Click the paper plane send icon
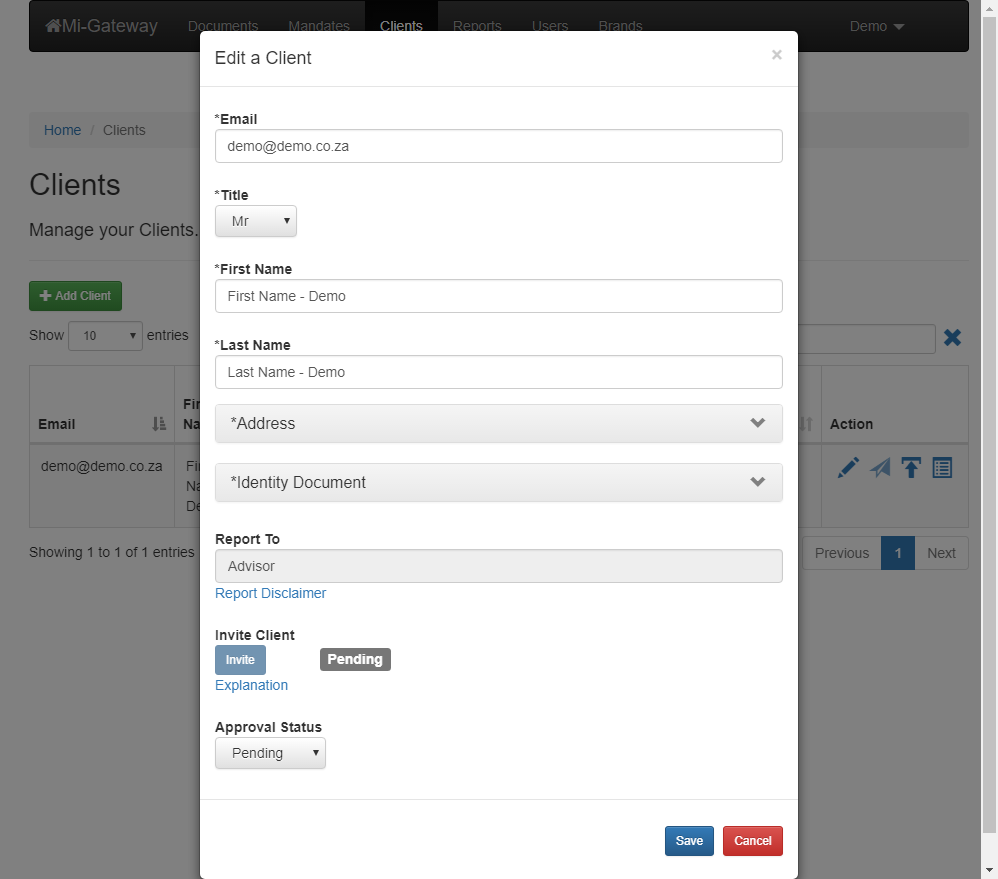The image size is (998, 879). [x=879, y=467]
